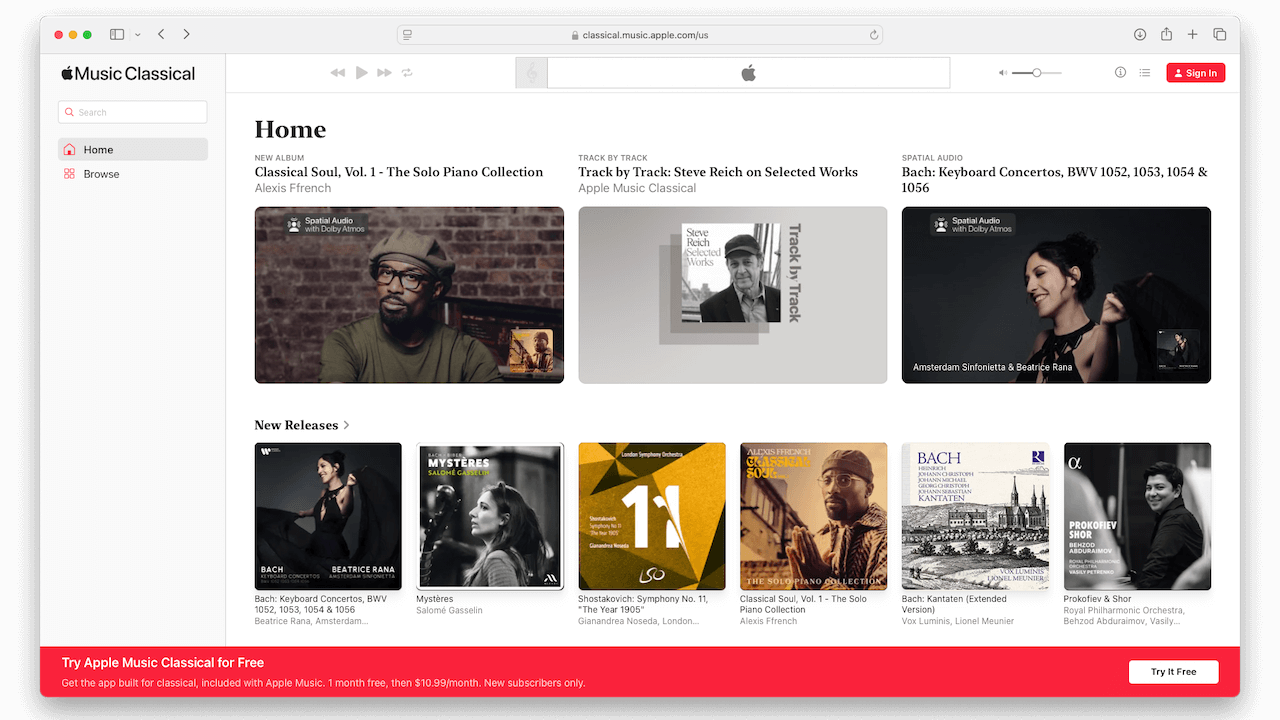Click the Share icon in Safari toolbar
This screenshot has height=720, width=1280.
(x=1166, y=34)
